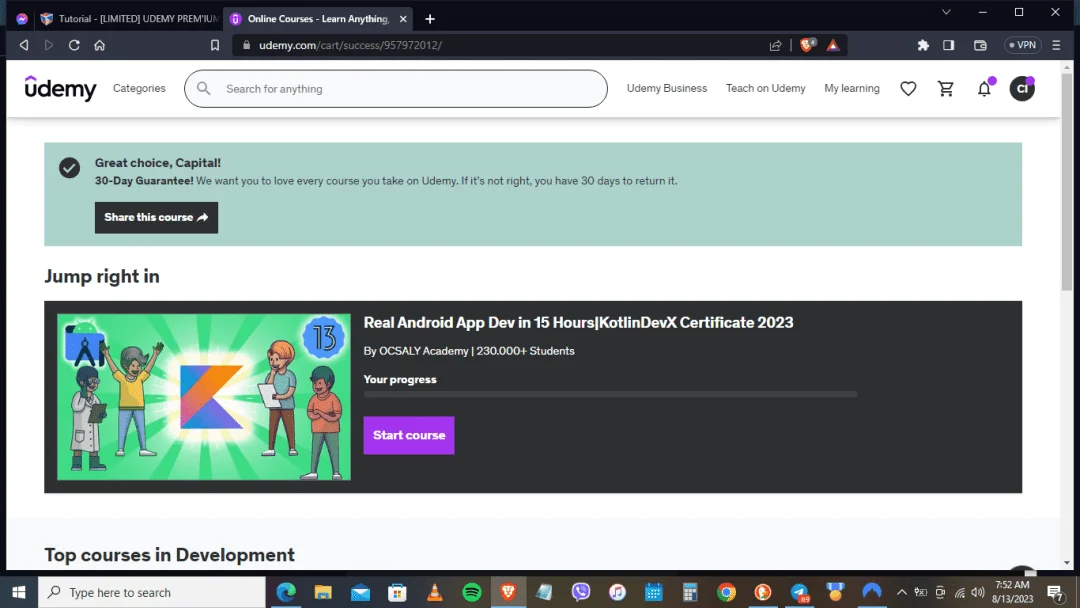Open Brave Shields lion icon
The width and height of the screenshot is (1080, 608).
[x=807, y=45]
